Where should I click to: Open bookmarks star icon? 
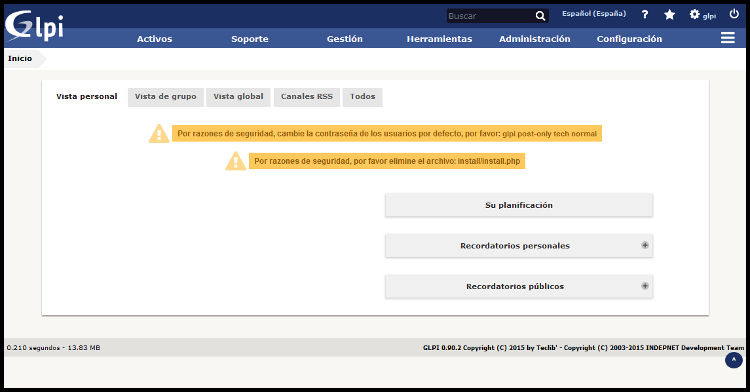[670, 15]
